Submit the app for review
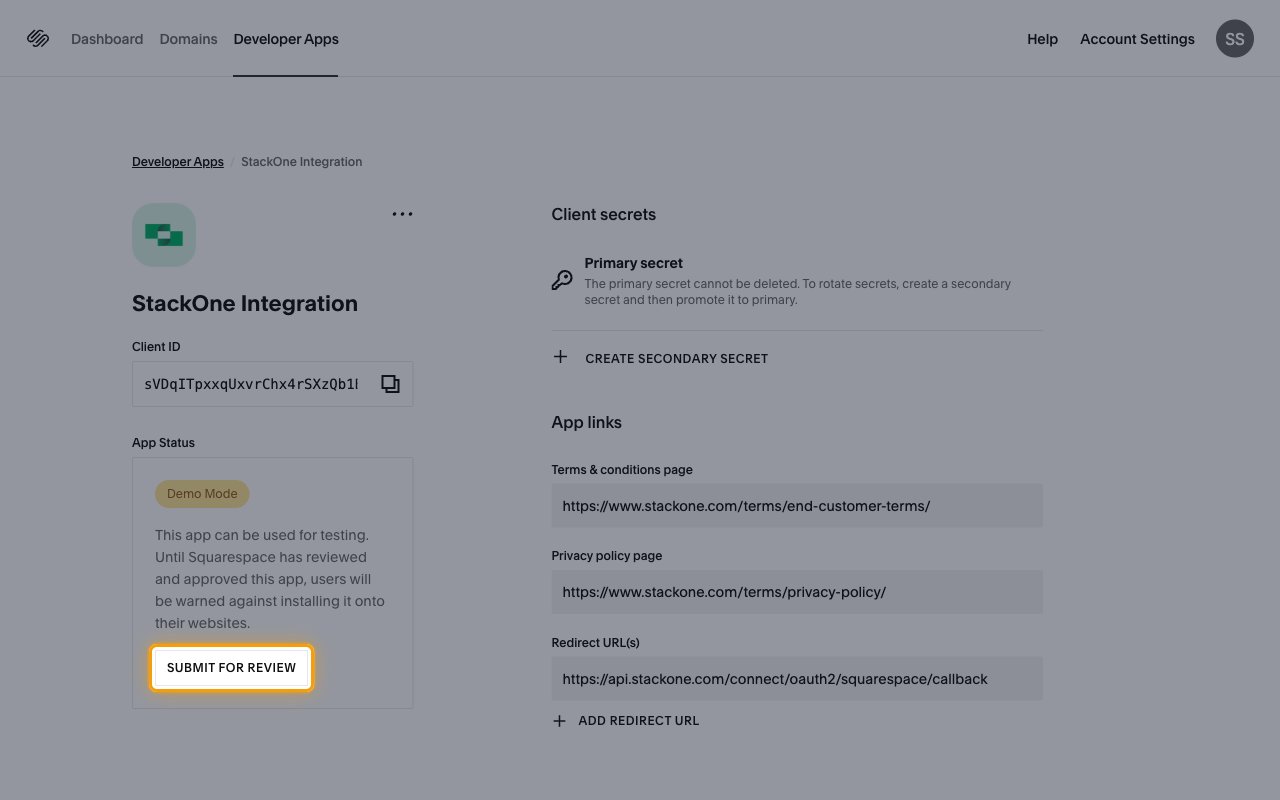This screenshot has height=800, width=1280. [232, 668]
